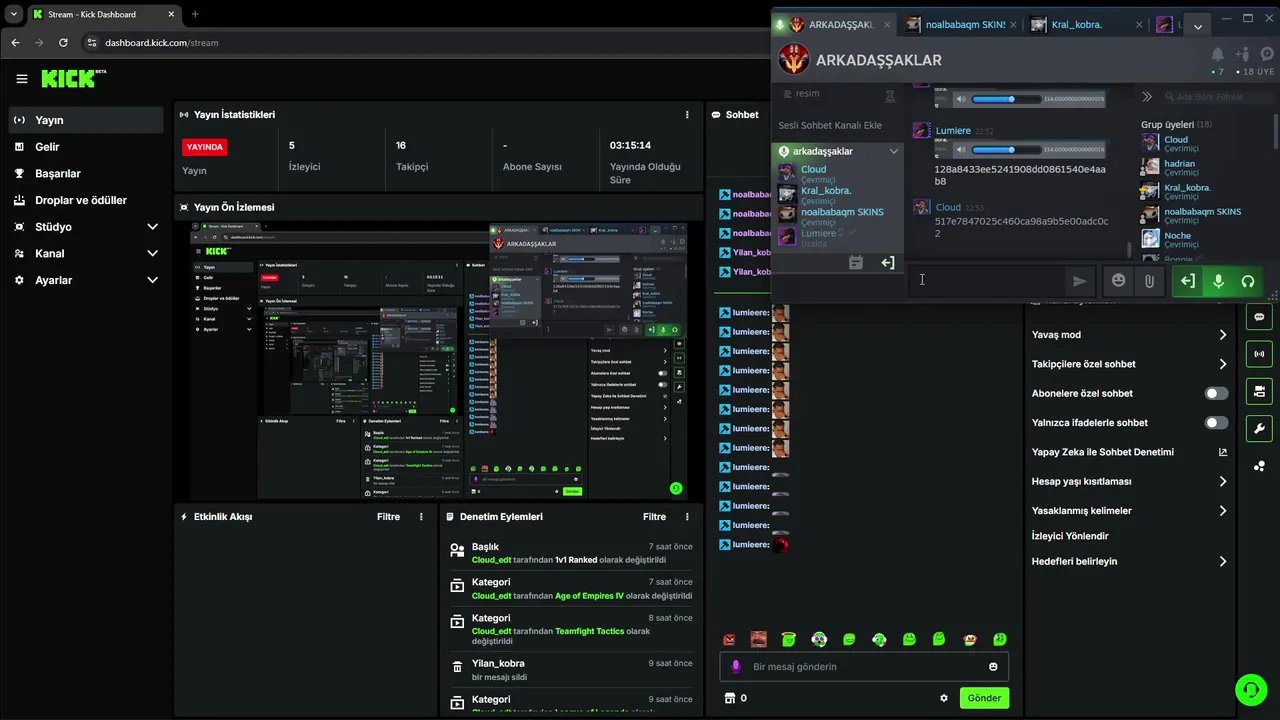The image size is (1280, 720).
Task: Open the Etkinlik Akışı Filtre button
Action: 388,517
